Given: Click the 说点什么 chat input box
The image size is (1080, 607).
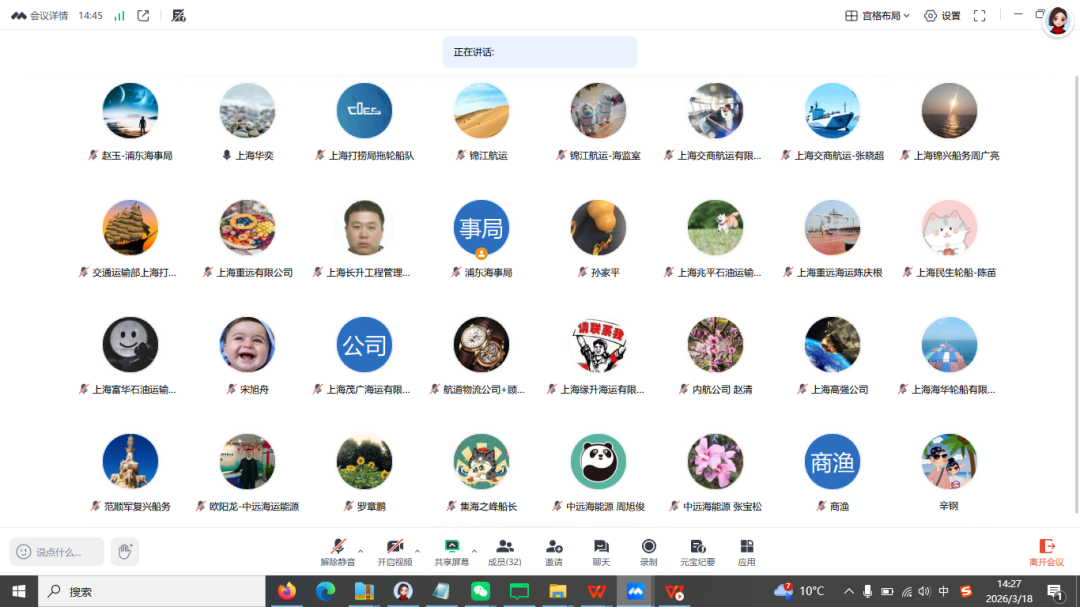Looking at the screenshot, I should click(58, 551).
